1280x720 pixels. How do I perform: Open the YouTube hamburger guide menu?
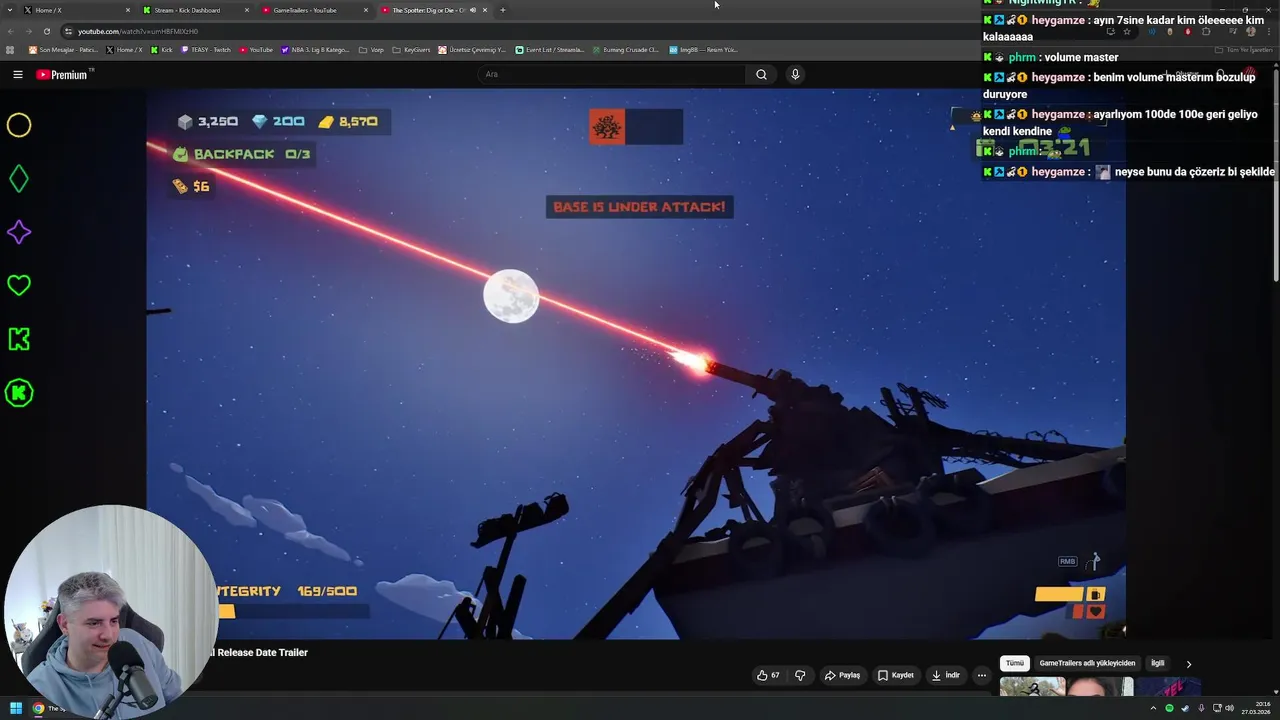pyautogui.click(x=17, y=74)
